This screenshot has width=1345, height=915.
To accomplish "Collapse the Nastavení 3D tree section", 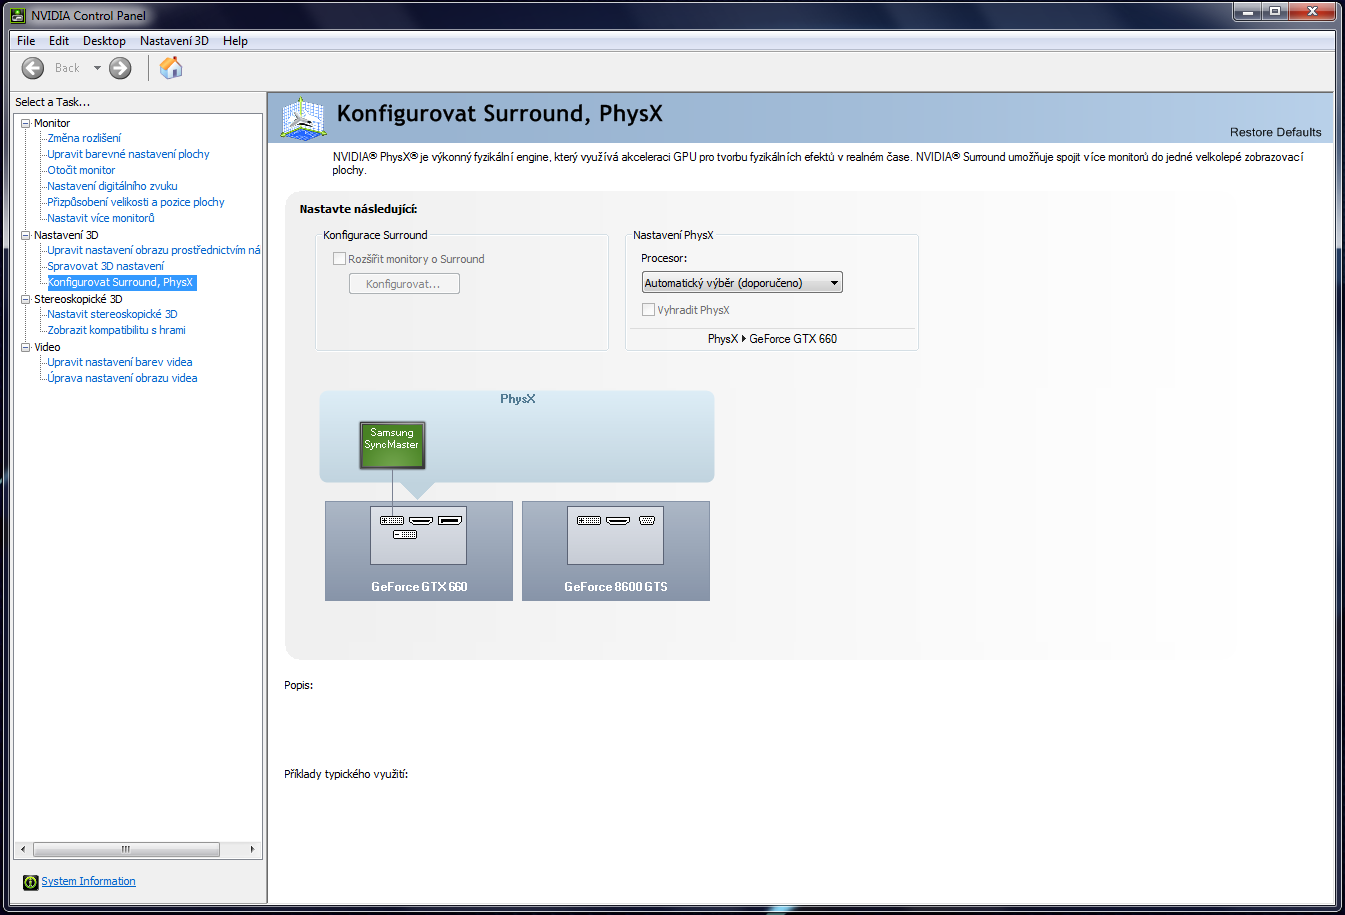I will pyautogui.click(x=26, y=236).
